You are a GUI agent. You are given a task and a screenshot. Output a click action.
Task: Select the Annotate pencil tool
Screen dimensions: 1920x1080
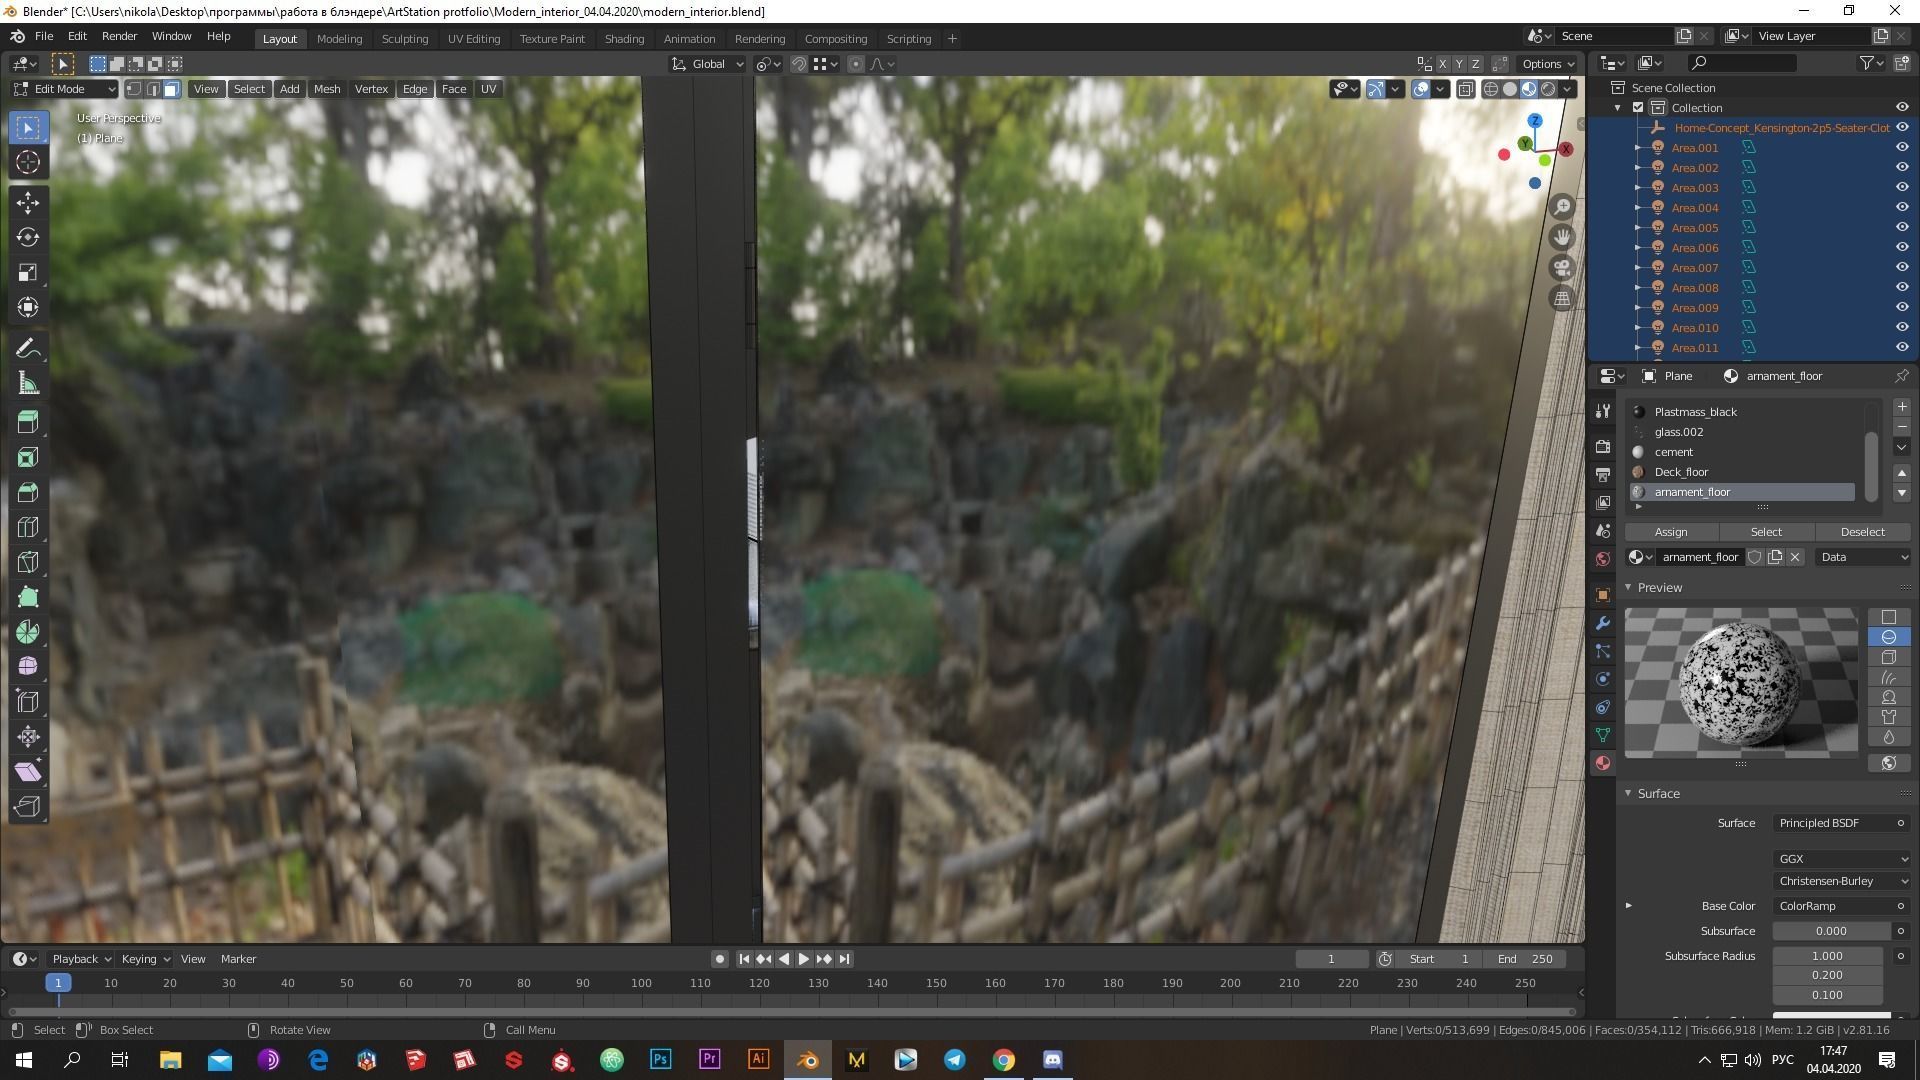[x=28, y=348]
